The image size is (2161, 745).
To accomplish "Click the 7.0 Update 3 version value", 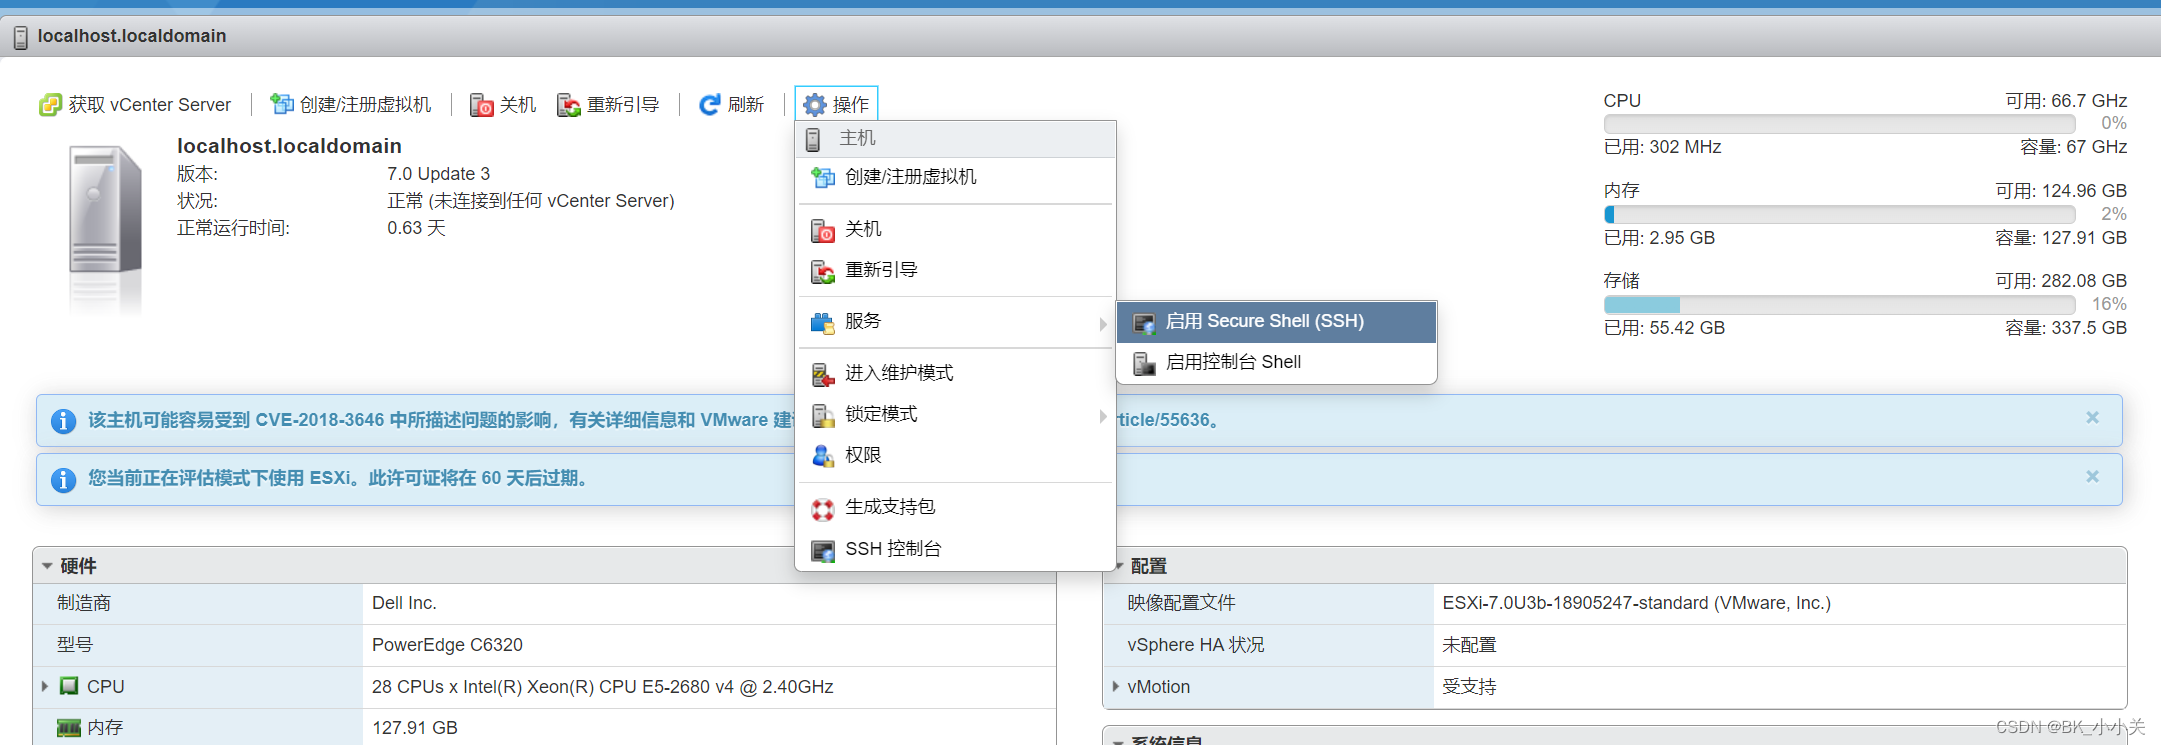I will pos(439,174).
